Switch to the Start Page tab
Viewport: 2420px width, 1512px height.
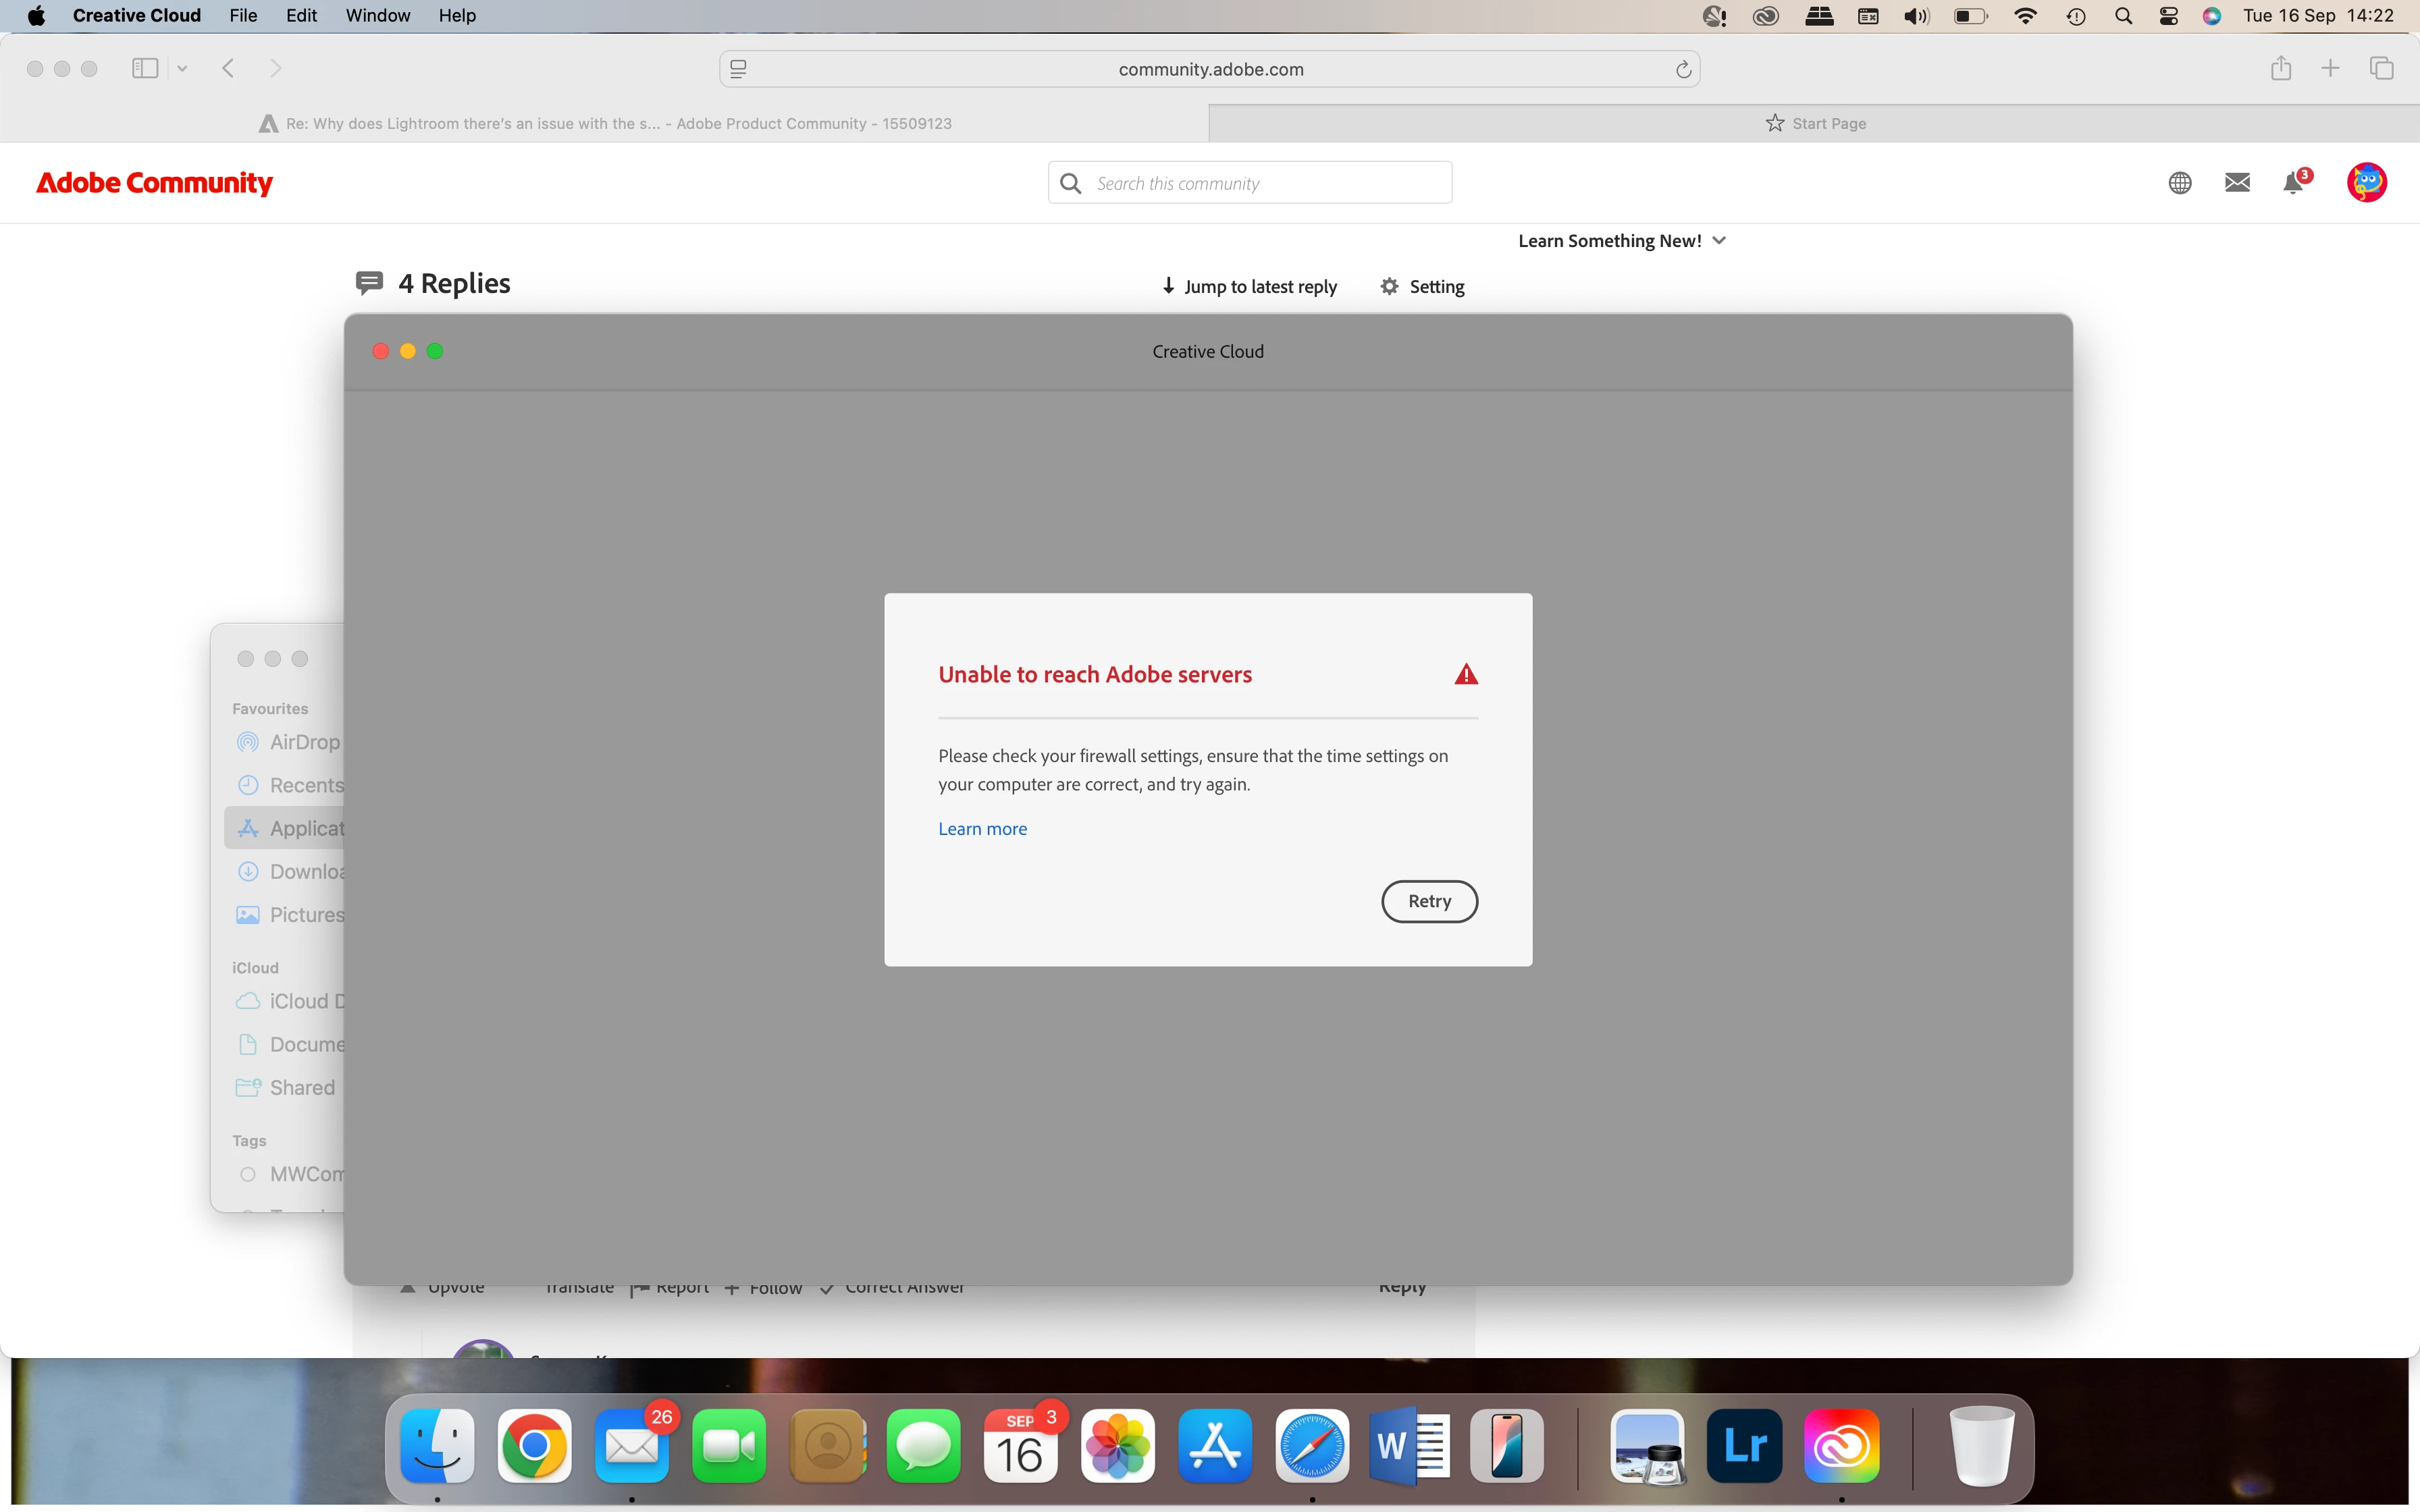1814,123
